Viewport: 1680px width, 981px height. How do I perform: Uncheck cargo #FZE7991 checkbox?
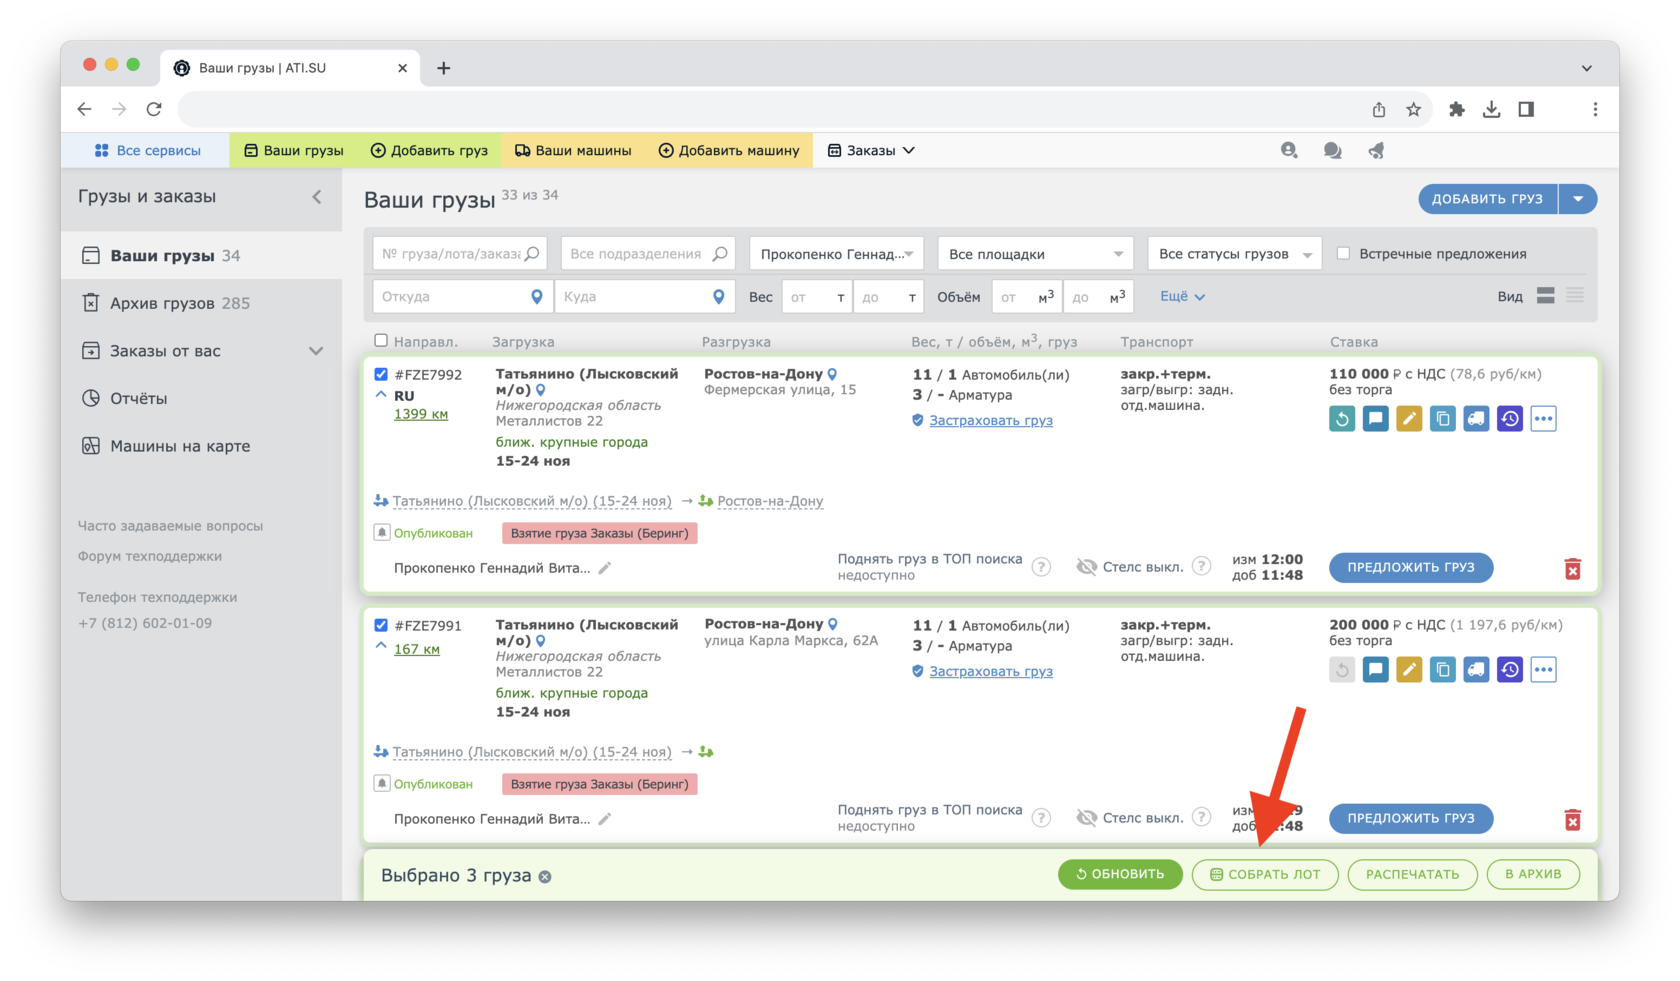pos(381,625)
